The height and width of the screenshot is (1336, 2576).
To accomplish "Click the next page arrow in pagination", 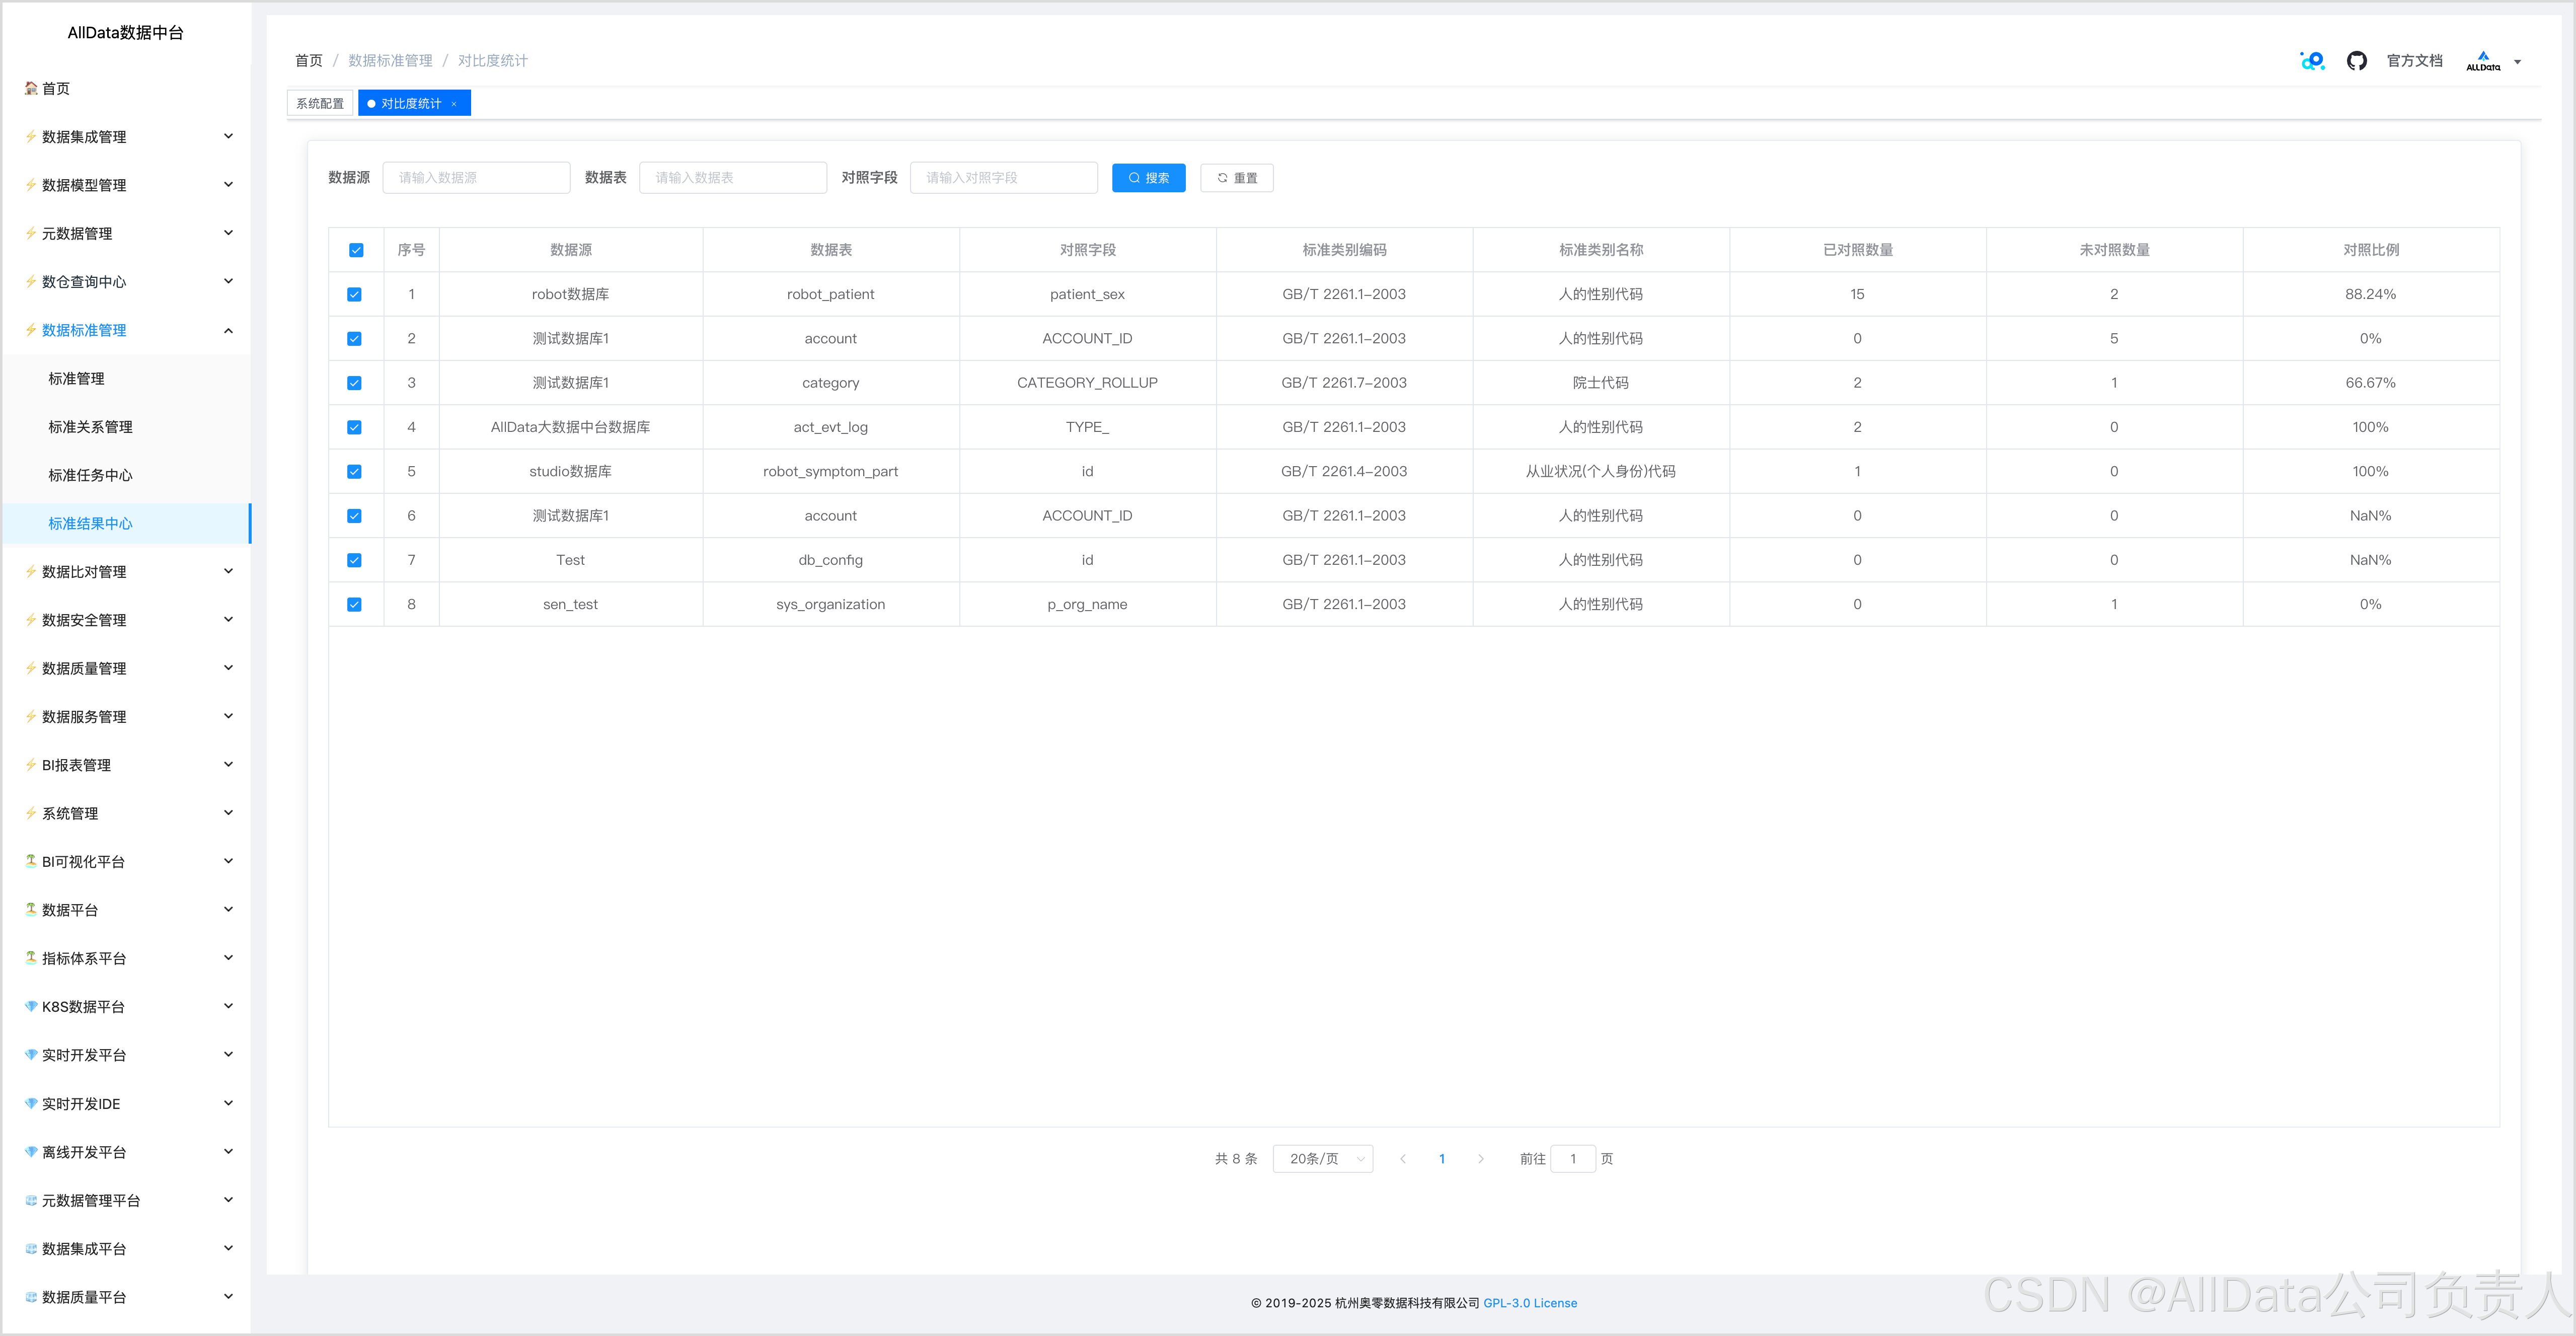I will point(1480,1159).
